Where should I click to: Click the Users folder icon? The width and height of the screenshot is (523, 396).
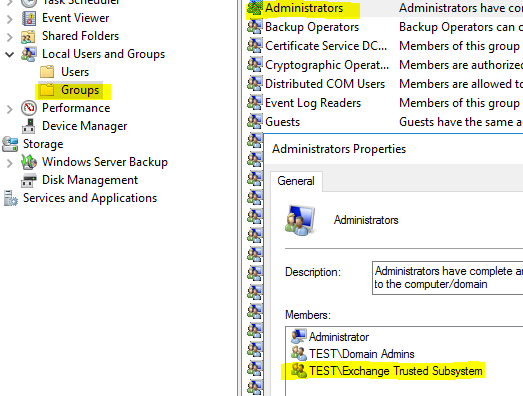pyautogui.click(x=47, y=72)
